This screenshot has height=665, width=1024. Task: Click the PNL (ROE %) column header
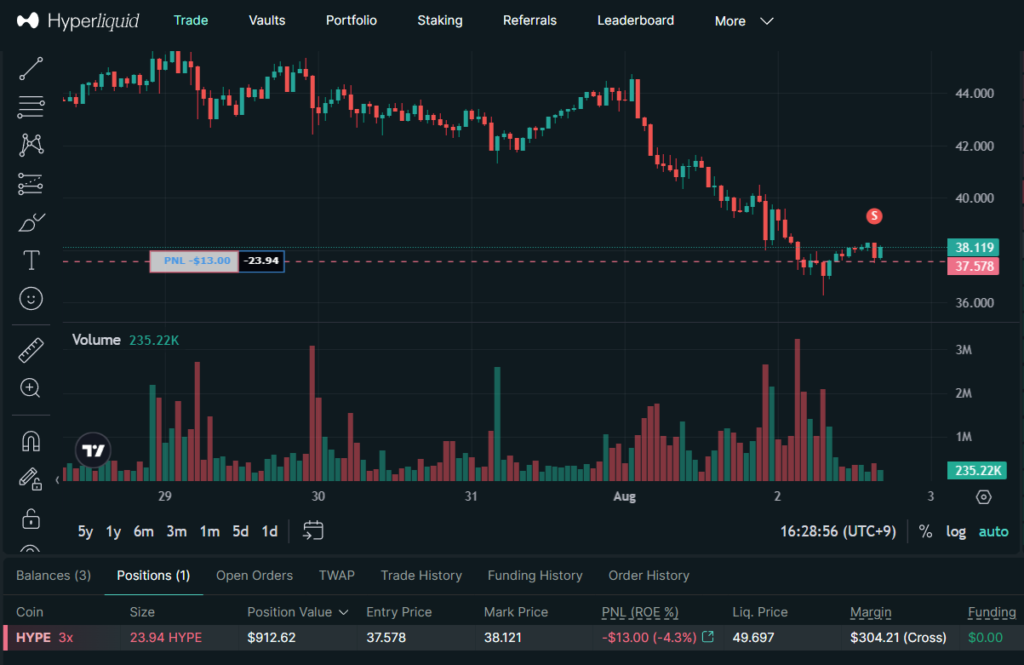click(x=640, y=612)
